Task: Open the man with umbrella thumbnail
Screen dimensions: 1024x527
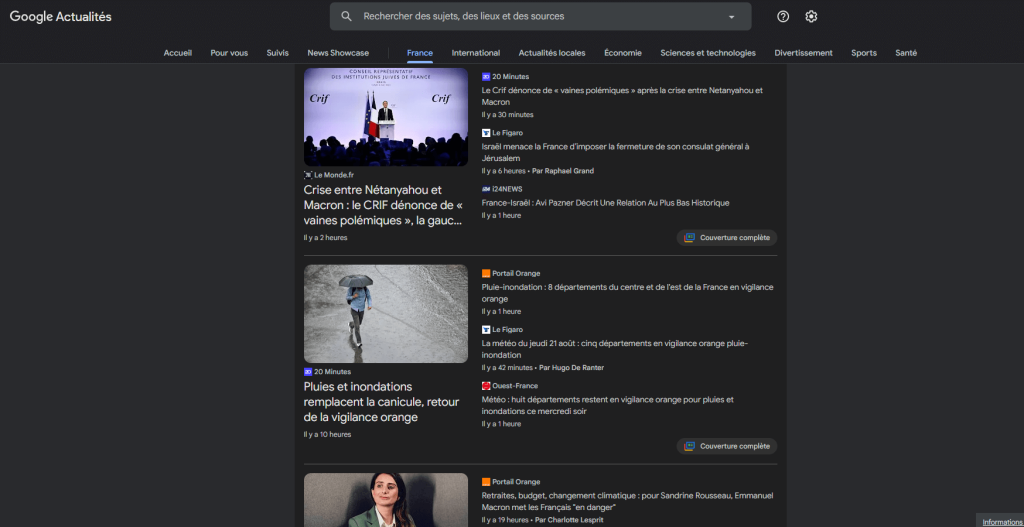Action: pyautogui.click(x=386, y=313)
